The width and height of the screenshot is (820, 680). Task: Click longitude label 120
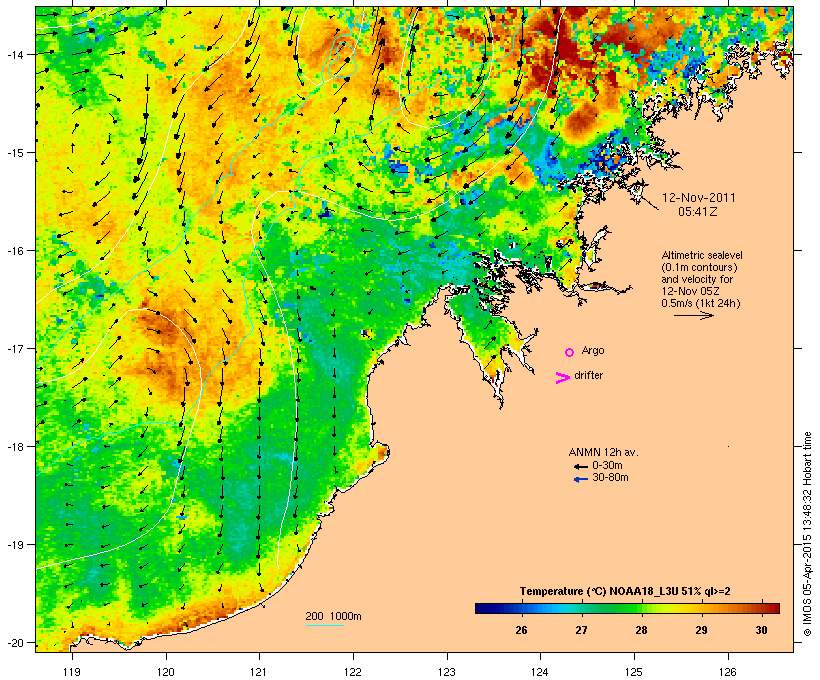[x=166, y=672]
